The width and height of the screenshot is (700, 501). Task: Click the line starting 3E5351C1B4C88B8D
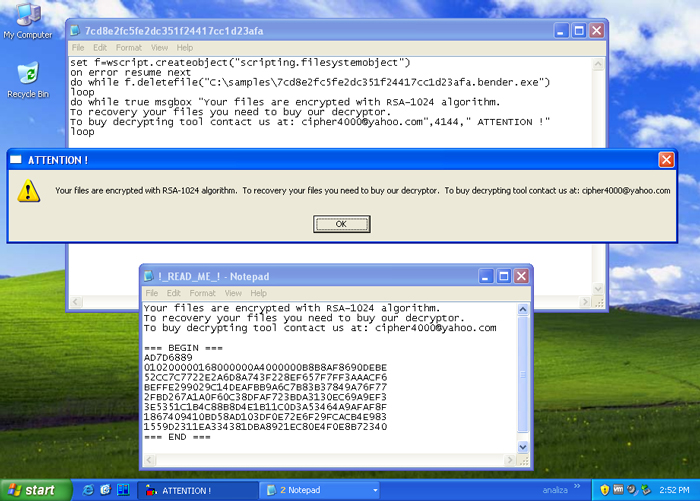pyautogui.click(x=265, y=407)
